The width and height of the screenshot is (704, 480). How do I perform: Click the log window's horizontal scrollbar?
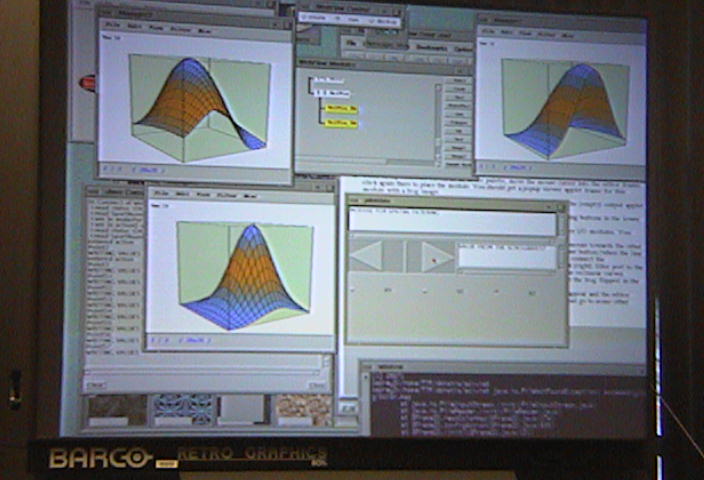203,372
